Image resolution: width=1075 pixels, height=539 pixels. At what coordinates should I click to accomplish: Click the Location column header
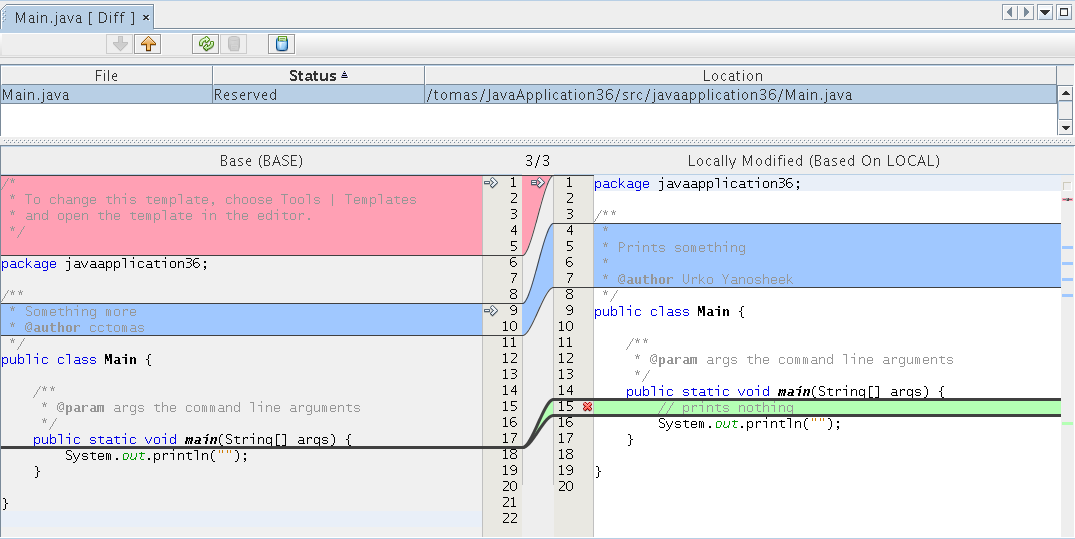pos(732,76)
